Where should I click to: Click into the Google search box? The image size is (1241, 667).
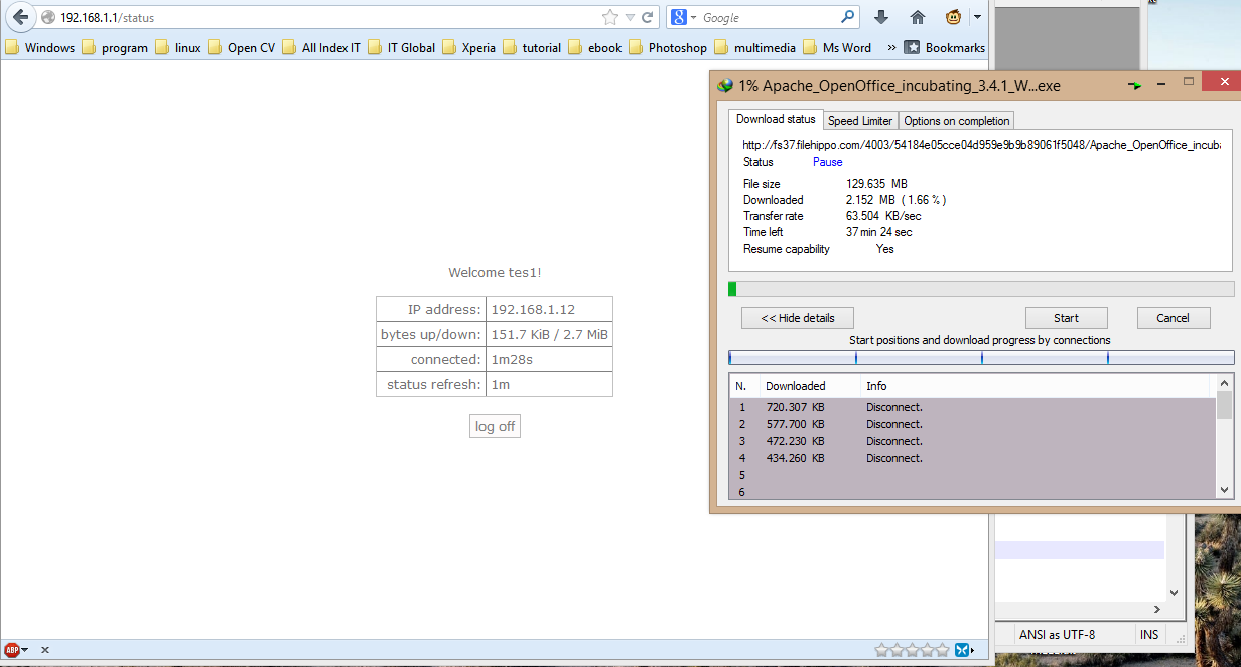tap(768, 17)
